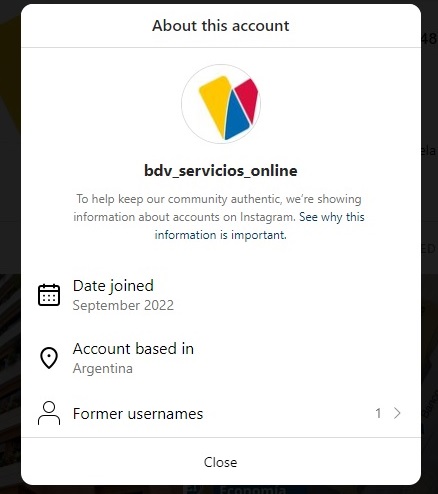Open the Former usernames row label
Image resolution: width=438 pixels, height=494 pixels.
point(138,414)
